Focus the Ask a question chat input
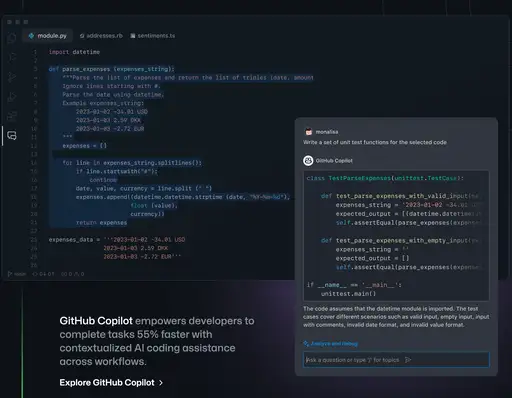This screenshot has height=398, width=512. (396, 360)
